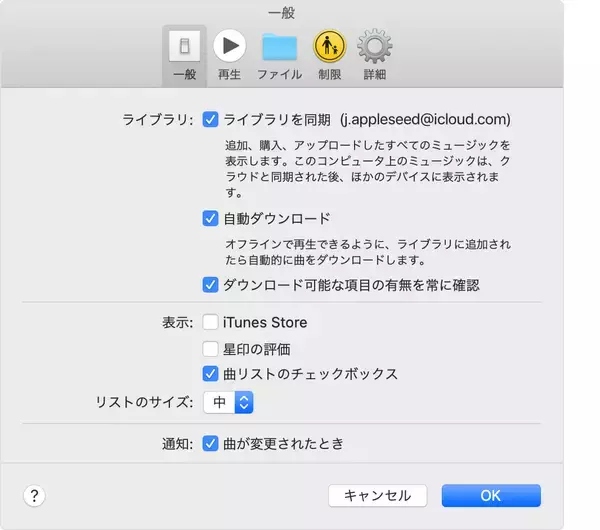Click the 自動ダウンロード description text starting オフラインで再生
Image resolution: width=600 pixels, height=530 pixels.
(368, 252)
